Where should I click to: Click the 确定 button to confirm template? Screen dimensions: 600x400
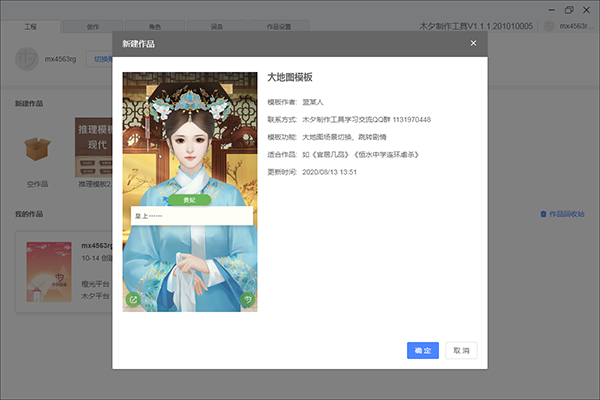click(x=422, y=350)
